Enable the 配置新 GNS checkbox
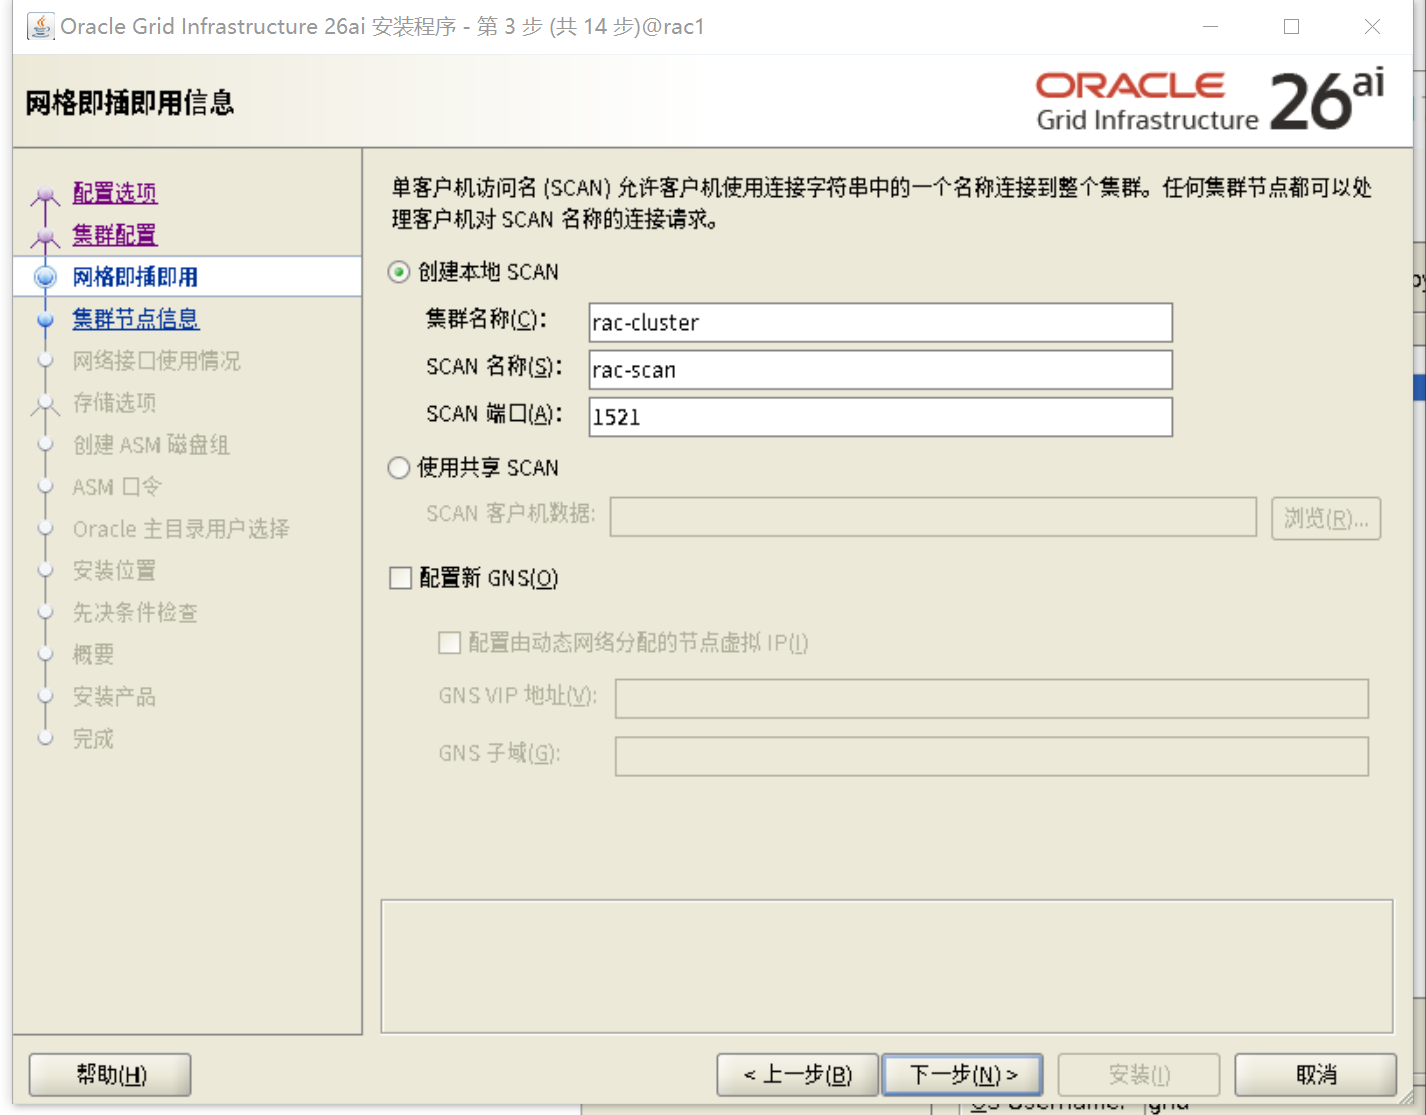1426x1115 pixels. pos(400,578)
